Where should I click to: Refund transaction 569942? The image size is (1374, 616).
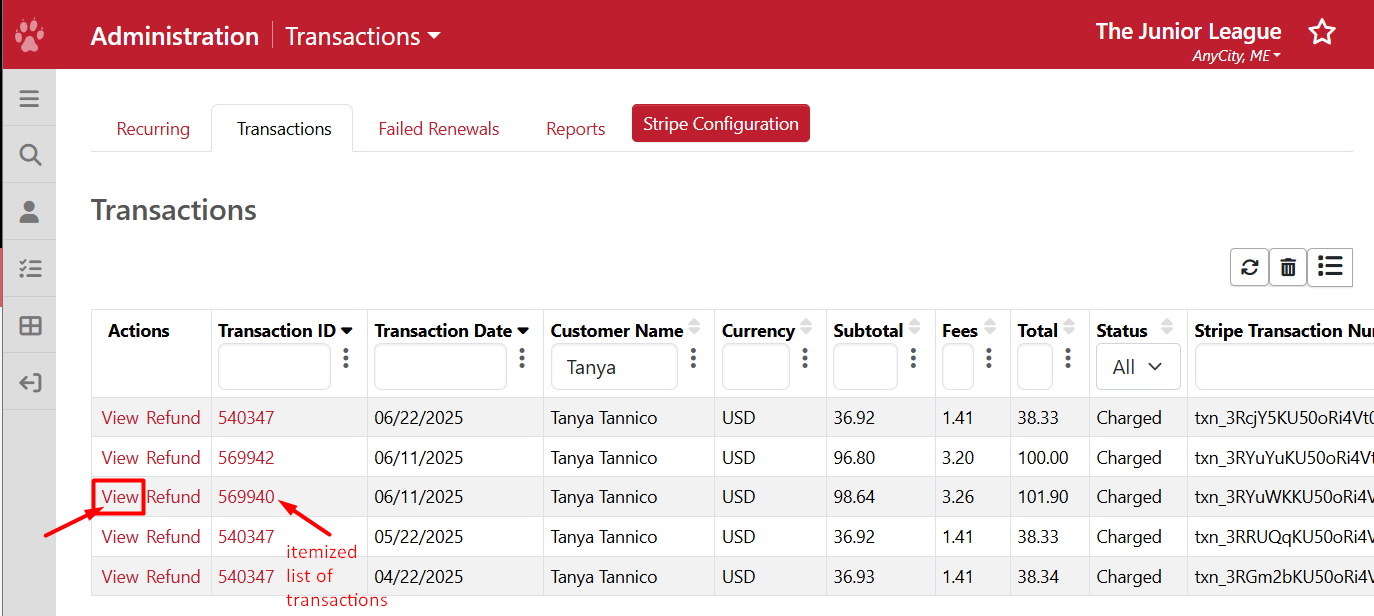(174, 458)
